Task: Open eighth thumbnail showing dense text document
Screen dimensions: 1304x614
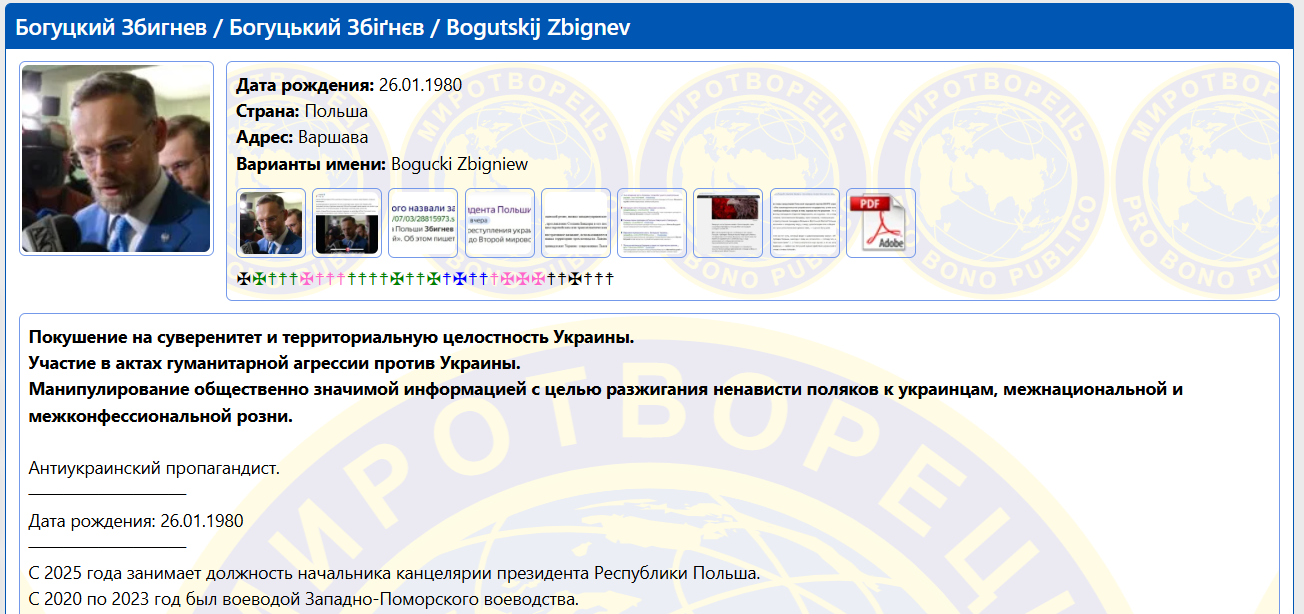Action: click(805, 223)
